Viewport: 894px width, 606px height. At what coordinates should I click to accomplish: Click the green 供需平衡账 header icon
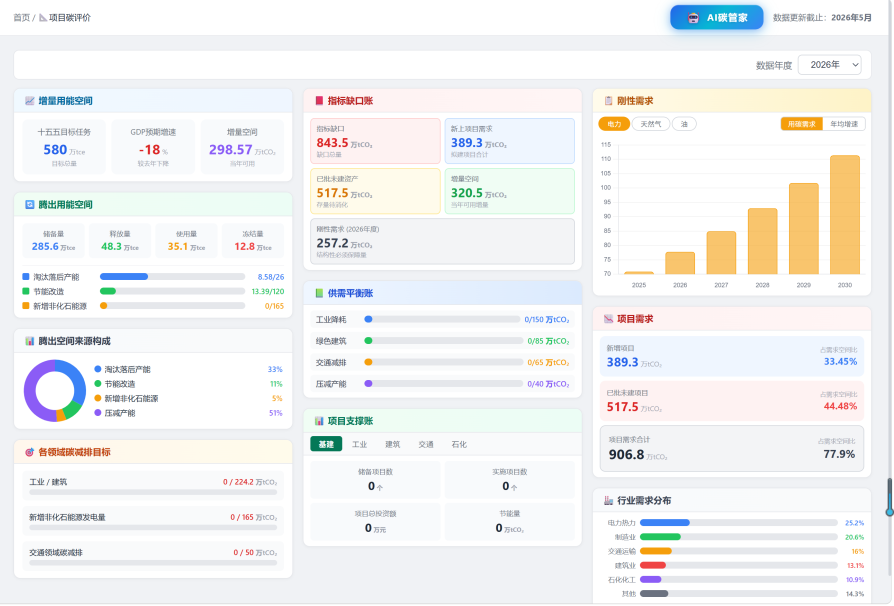coord(319,293)
